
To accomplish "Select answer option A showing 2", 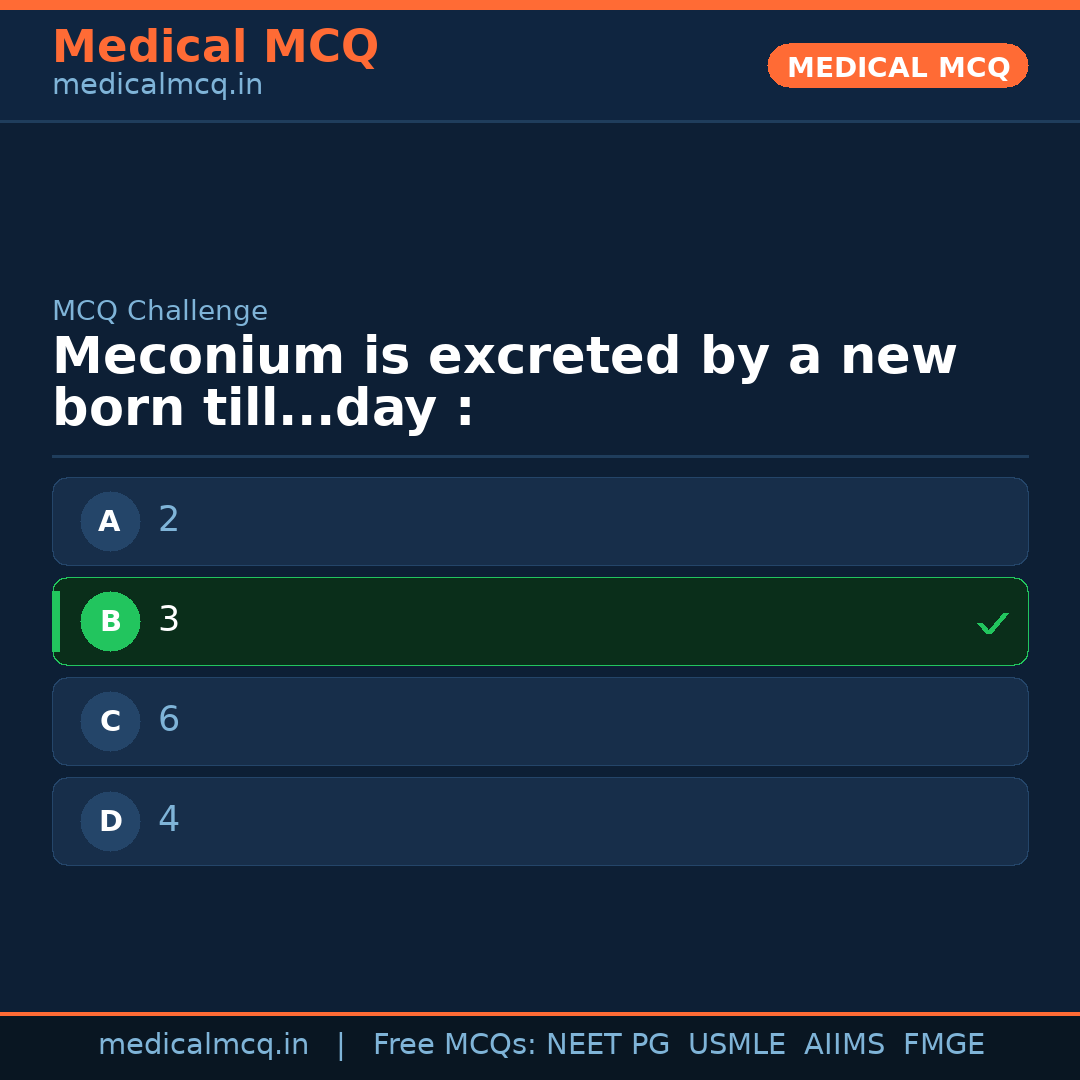I will coord(540,521).
